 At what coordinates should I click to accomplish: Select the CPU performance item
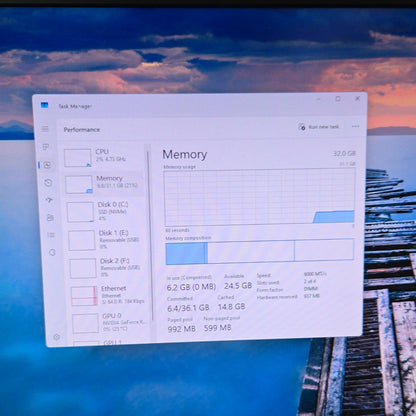(x=104, y=157)
